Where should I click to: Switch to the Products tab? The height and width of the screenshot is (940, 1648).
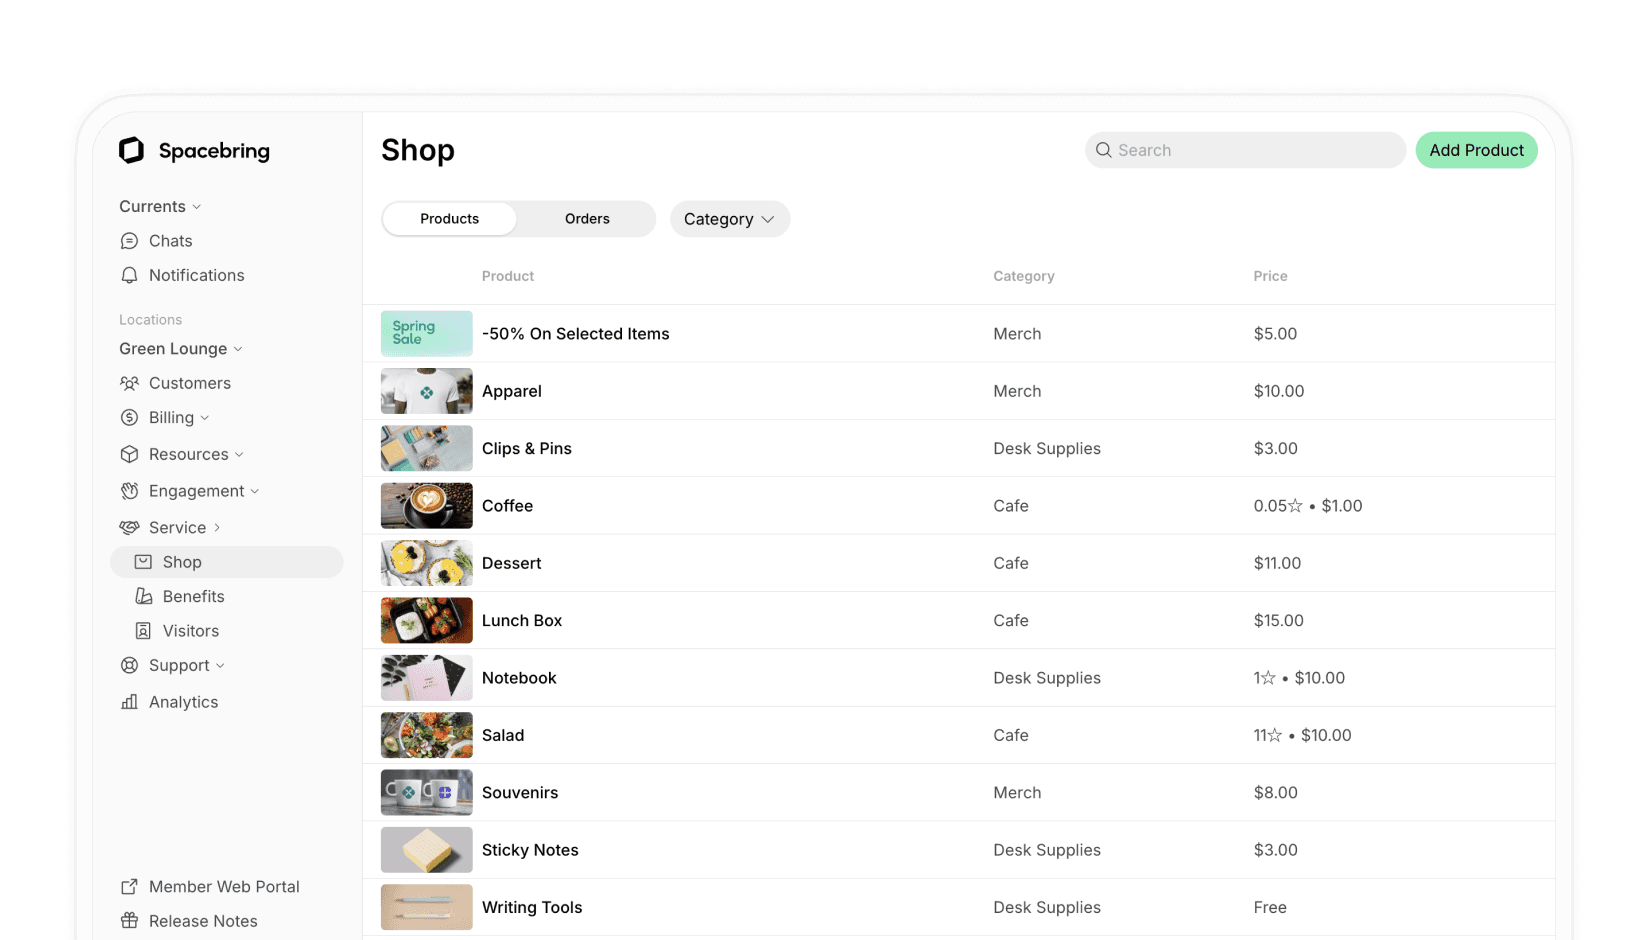(448, 218)
